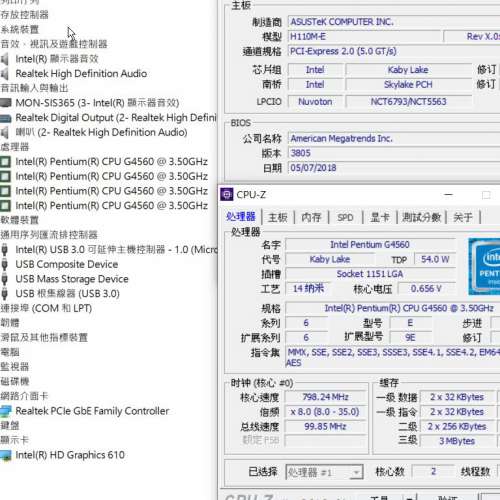This screenshot has height=500, width=500.
Task: Select the 喇叭 (2- Realtek) device
Action: coord(101,132)
